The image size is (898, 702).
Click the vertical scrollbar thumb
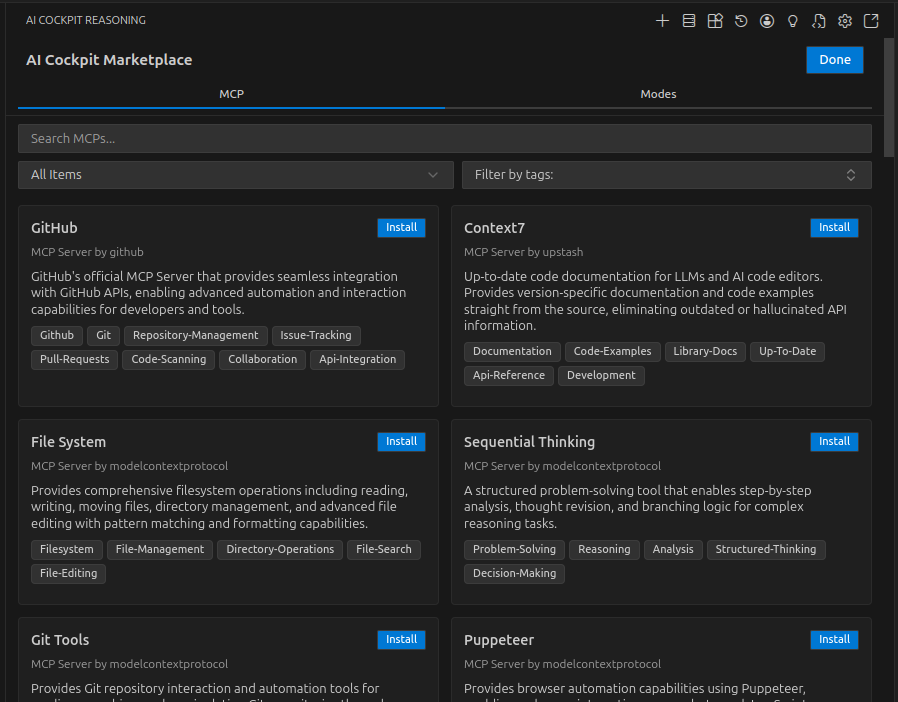tap(889, 97)
